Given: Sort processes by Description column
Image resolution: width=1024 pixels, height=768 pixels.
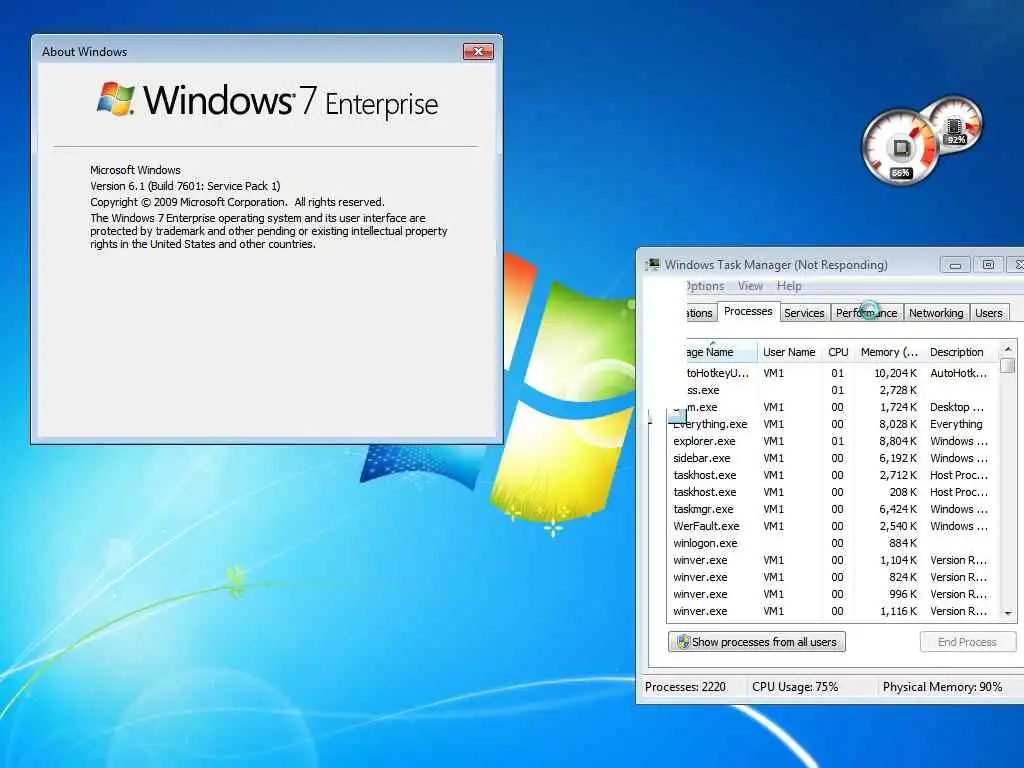Looking at the screenshot, I should point(961,352).
